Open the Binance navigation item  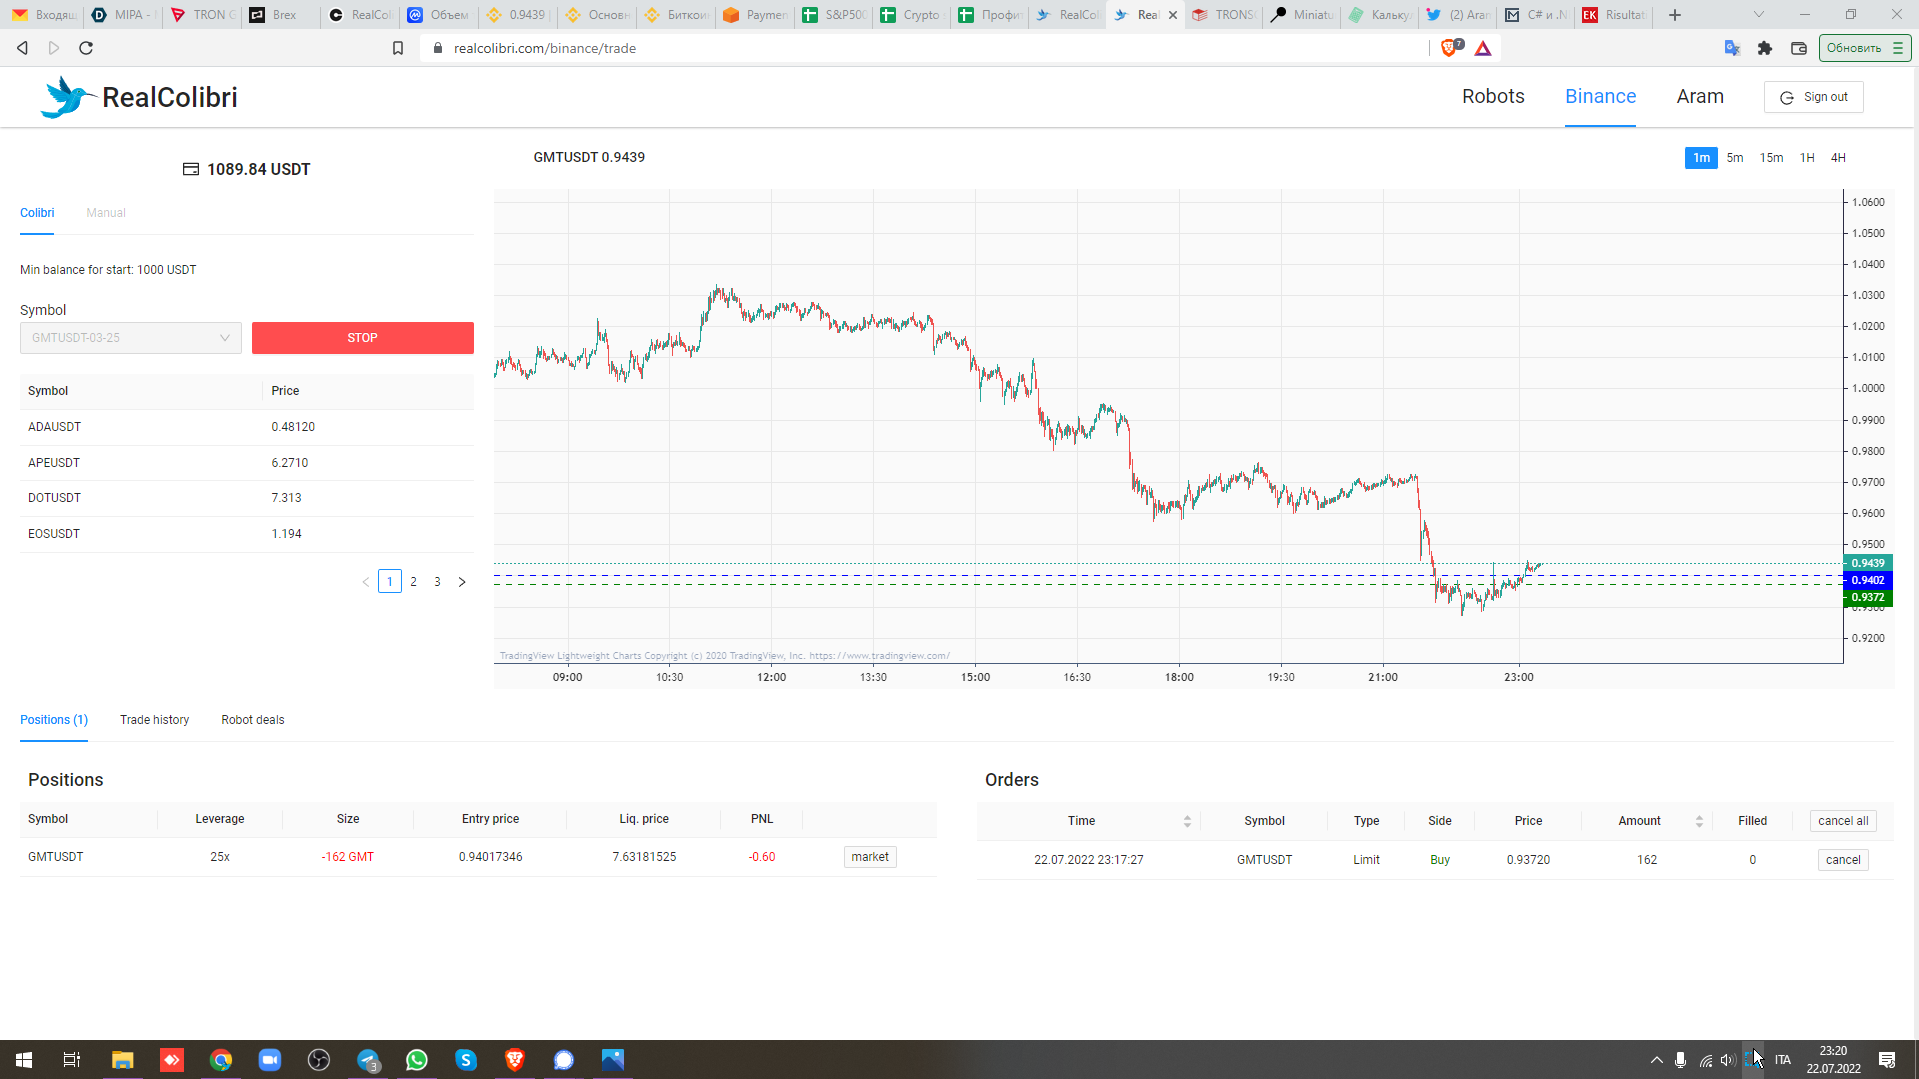tap(1600, 97)
